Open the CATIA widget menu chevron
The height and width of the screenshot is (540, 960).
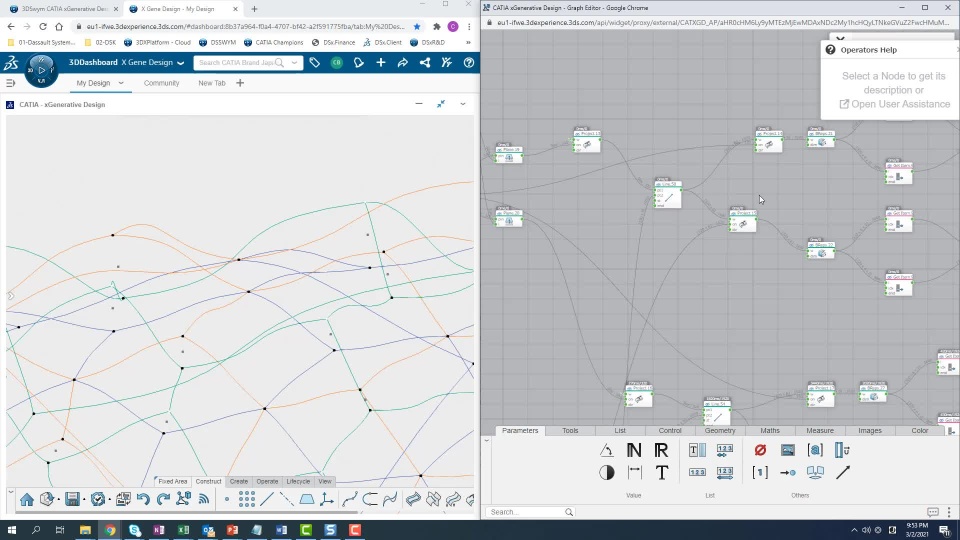463,104
